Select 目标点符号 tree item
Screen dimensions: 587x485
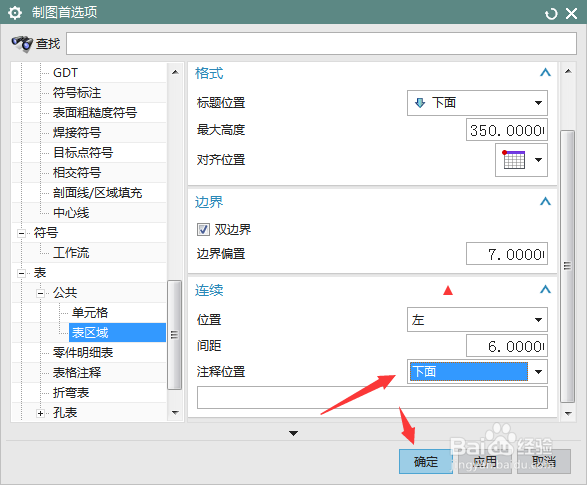click(x=83, y=152)
